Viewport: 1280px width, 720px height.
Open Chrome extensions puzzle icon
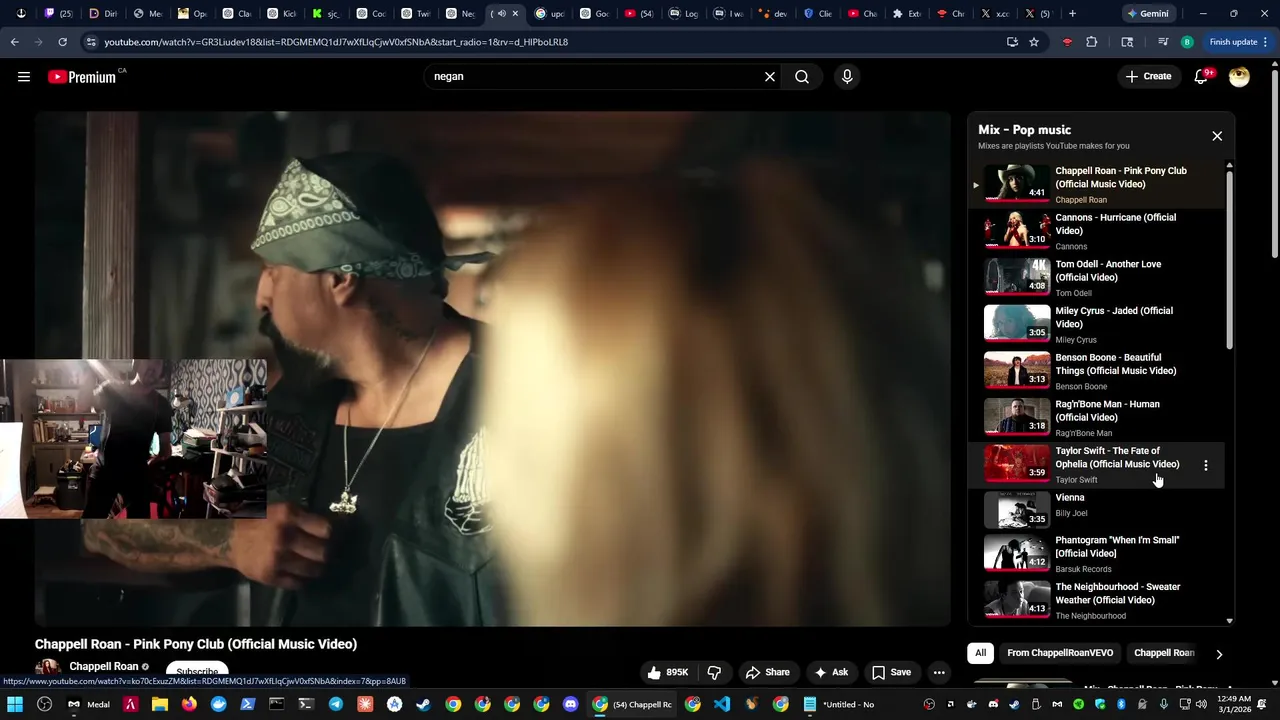[1092, 42]
